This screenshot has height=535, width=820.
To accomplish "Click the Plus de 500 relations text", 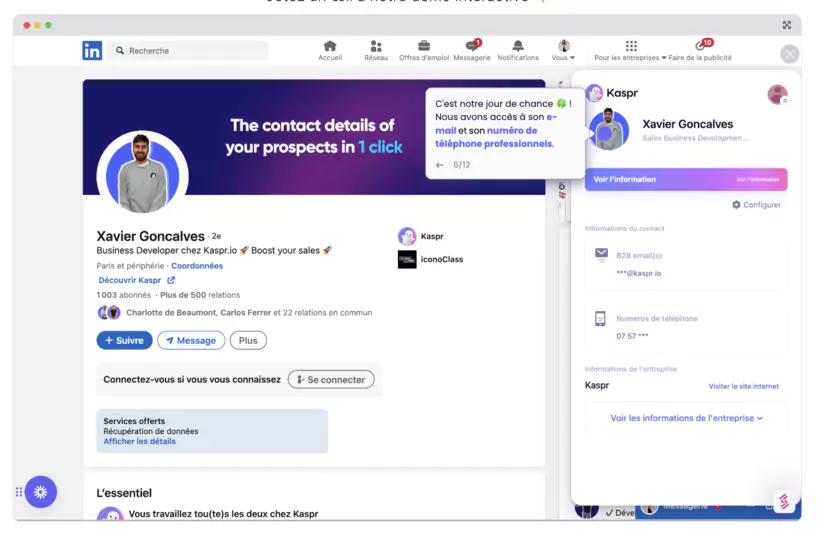I will point(200,295).
